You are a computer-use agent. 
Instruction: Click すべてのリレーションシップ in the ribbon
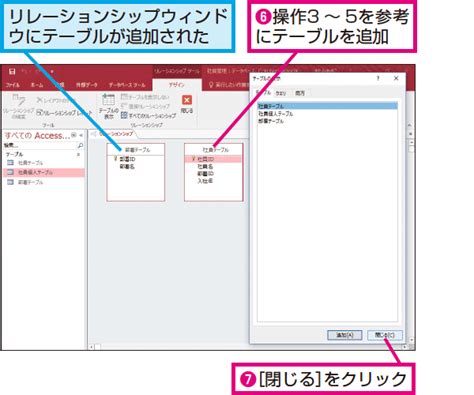pos(148,116)
